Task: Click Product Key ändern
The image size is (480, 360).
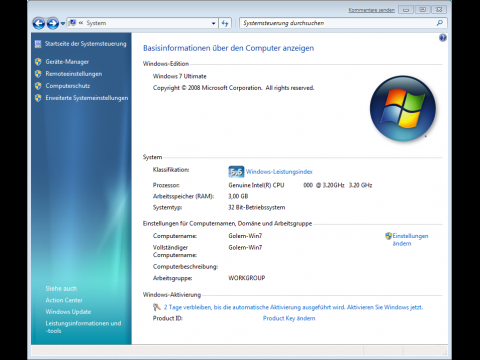Action: [x=289, y=318]
